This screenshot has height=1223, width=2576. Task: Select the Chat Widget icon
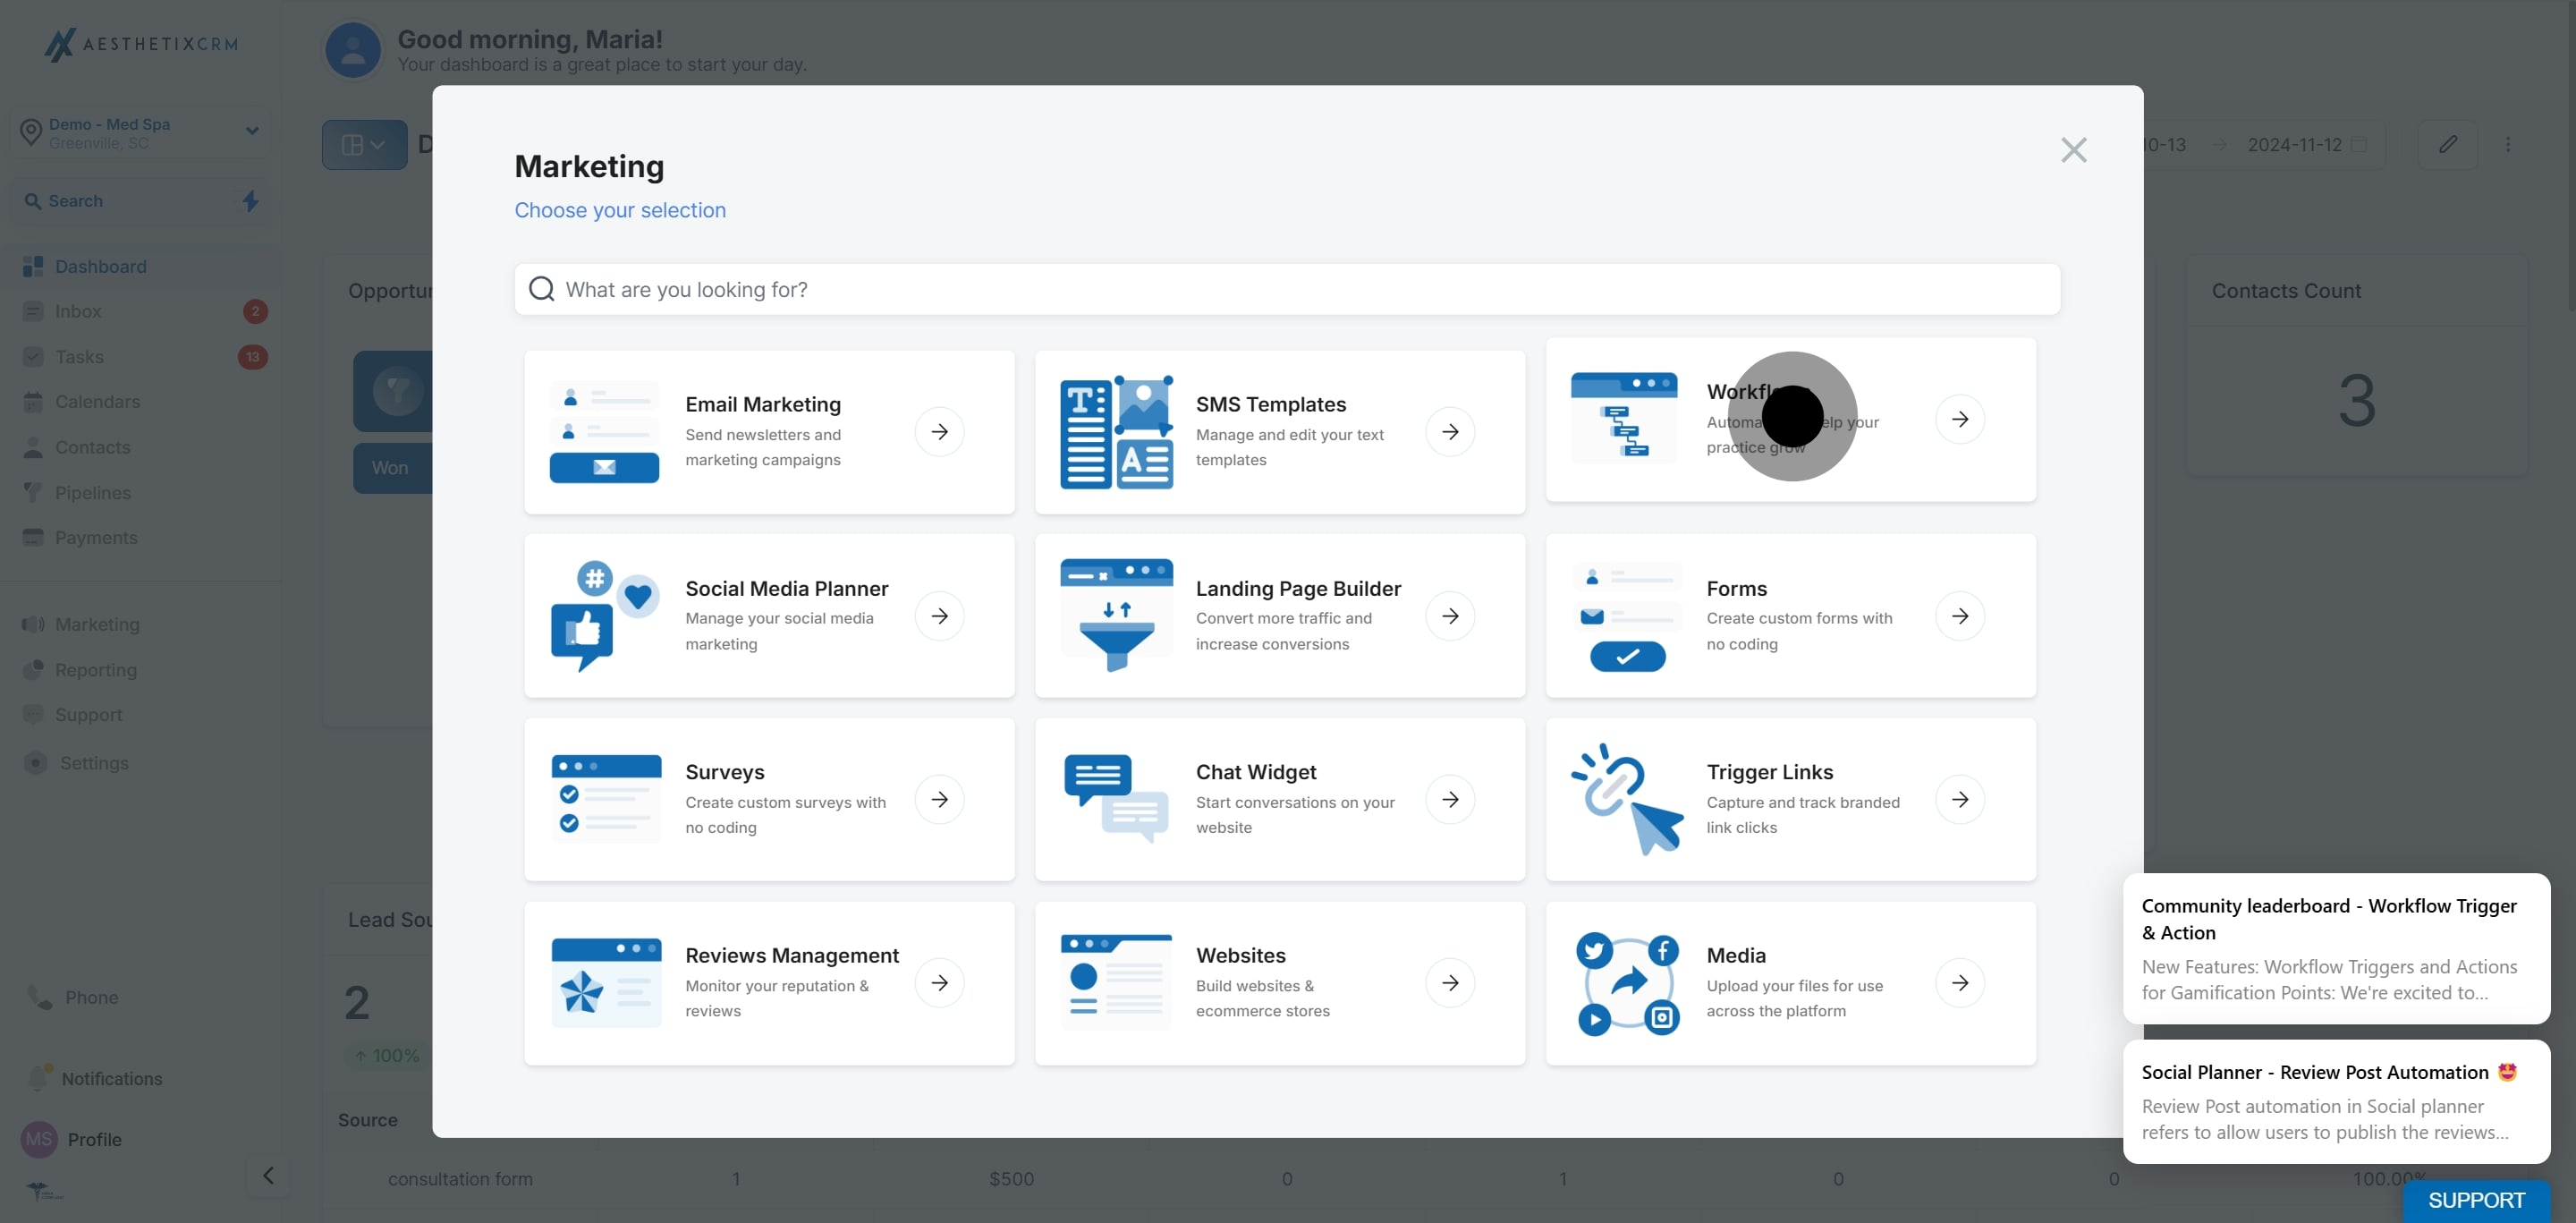(x=1114, y=798)
